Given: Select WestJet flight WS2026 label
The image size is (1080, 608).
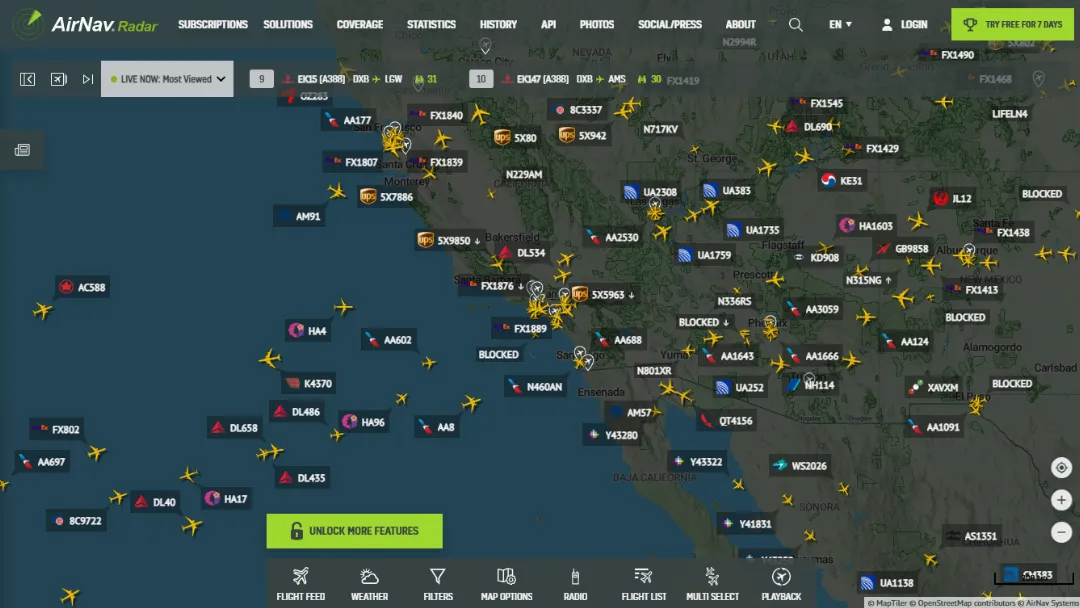Looking at the screenshot, I should (x=800, y=465).
